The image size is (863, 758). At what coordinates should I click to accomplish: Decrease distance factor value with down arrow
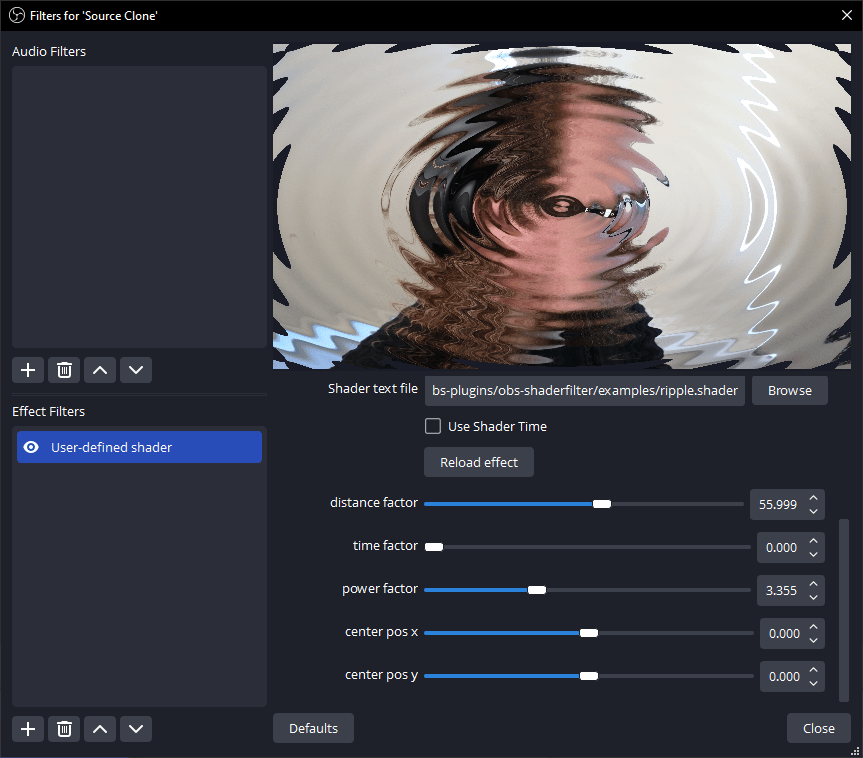coord(813,511)
